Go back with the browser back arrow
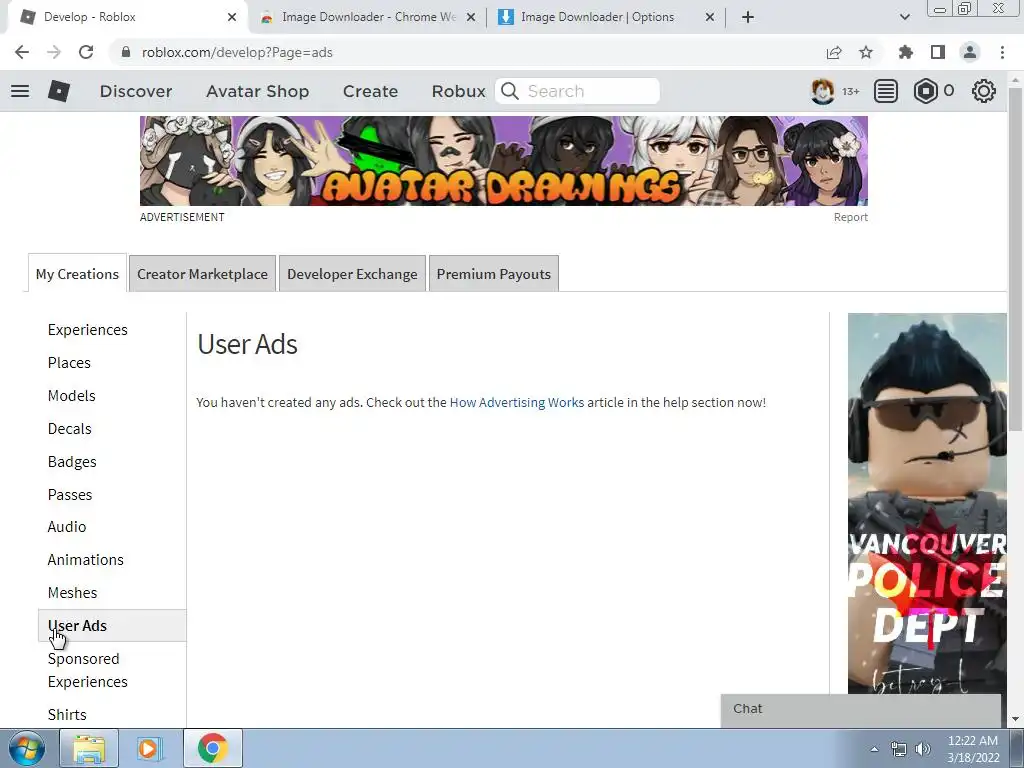 tap(22, 52)
